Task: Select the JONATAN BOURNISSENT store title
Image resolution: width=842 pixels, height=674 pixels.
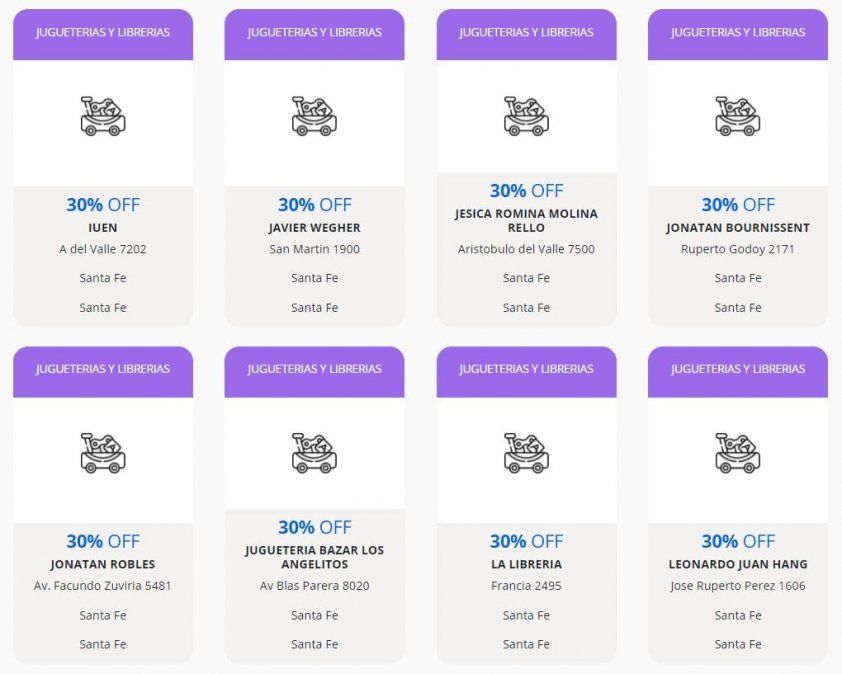Action: point(738,228)
